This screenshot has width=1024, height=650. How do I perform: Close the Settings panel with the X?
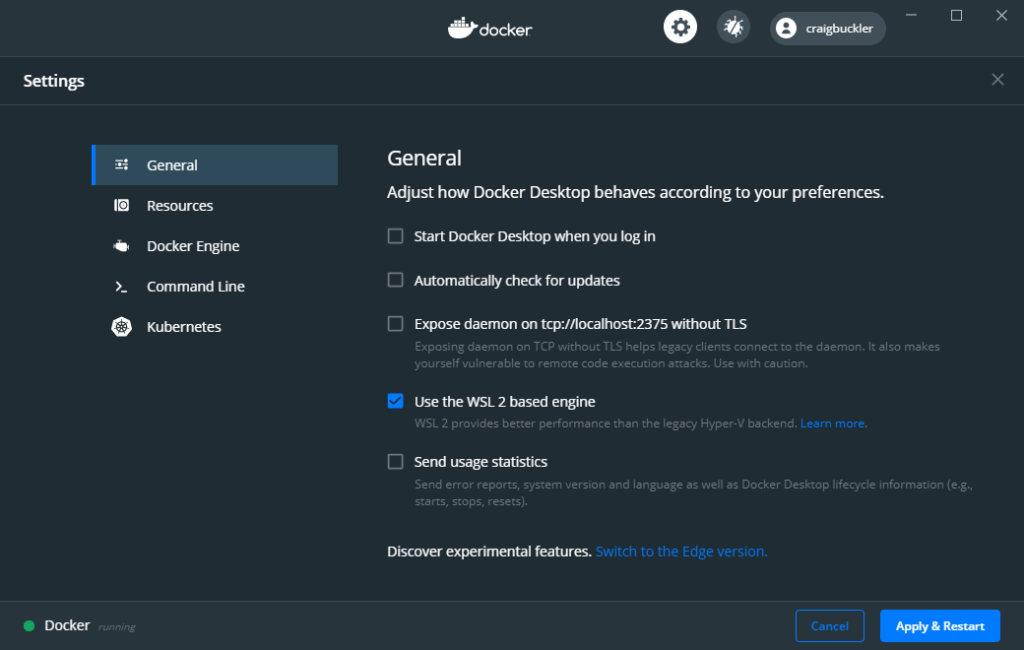997,79
